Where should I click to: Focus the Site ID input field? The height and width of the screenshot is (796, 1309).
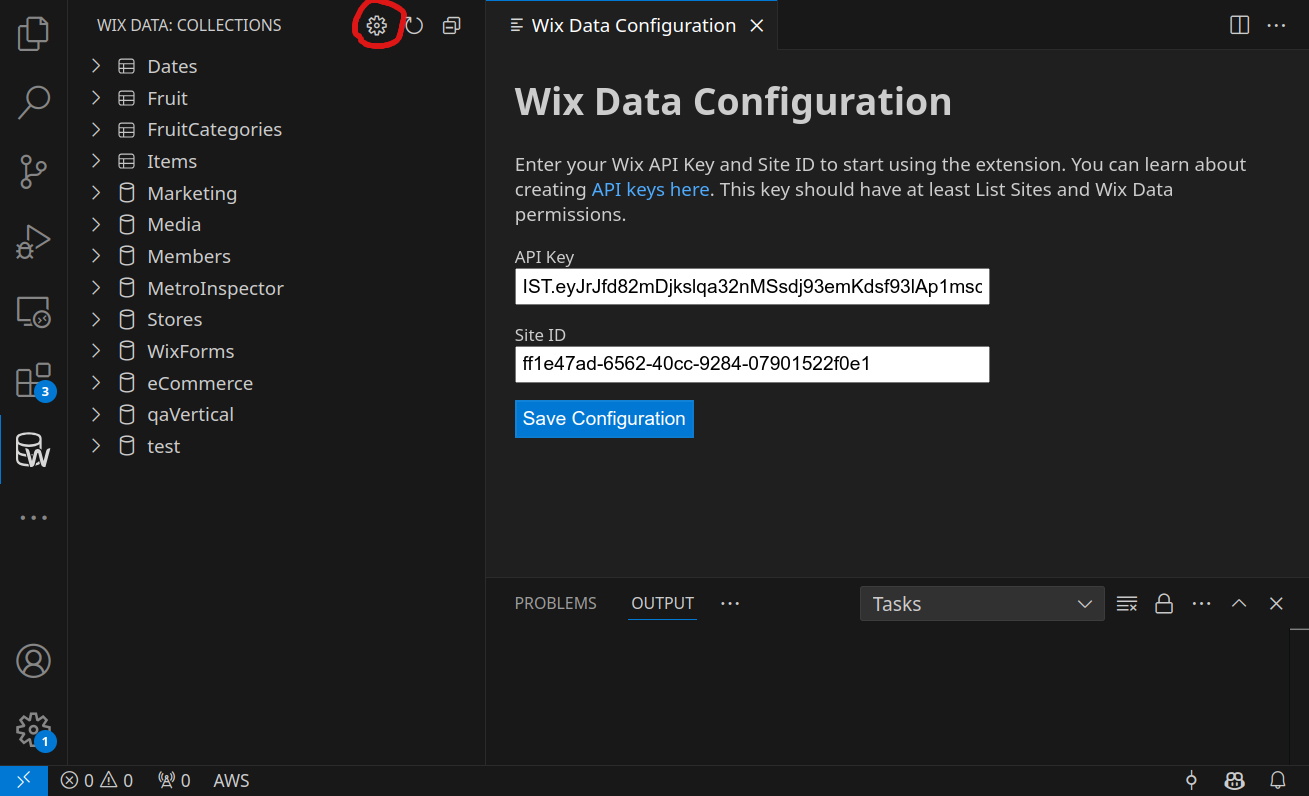(752, 364)
